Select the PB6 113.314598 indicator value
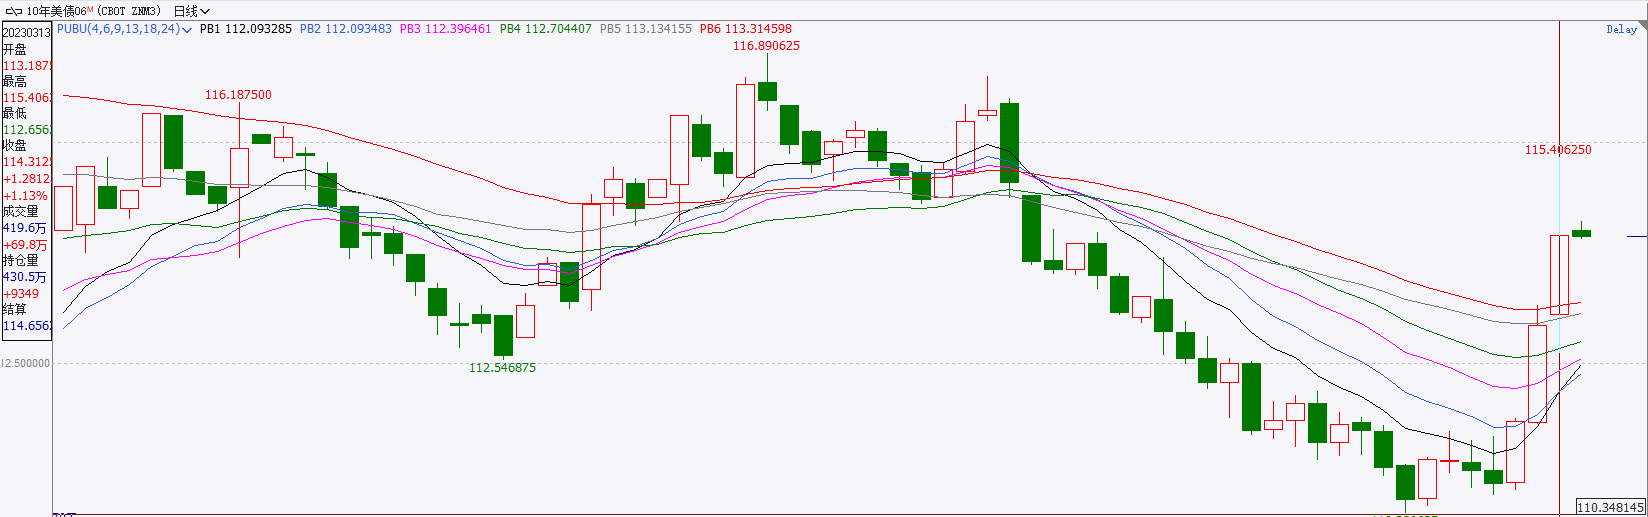This screenshot has height=517, width=1648. click(x=746, y=29)
